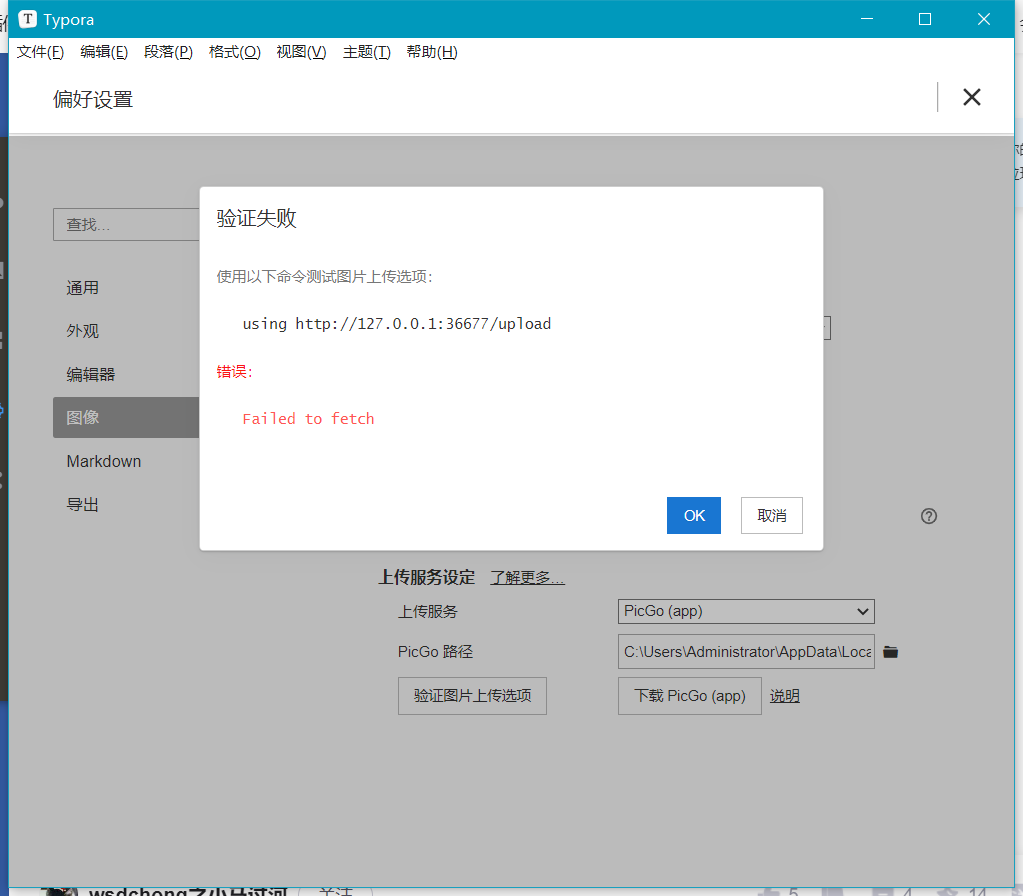The height and width of the screenshot is (896, 1023).
Task: Click OK in the 验证失败 dialog
Action: (694, 516)
